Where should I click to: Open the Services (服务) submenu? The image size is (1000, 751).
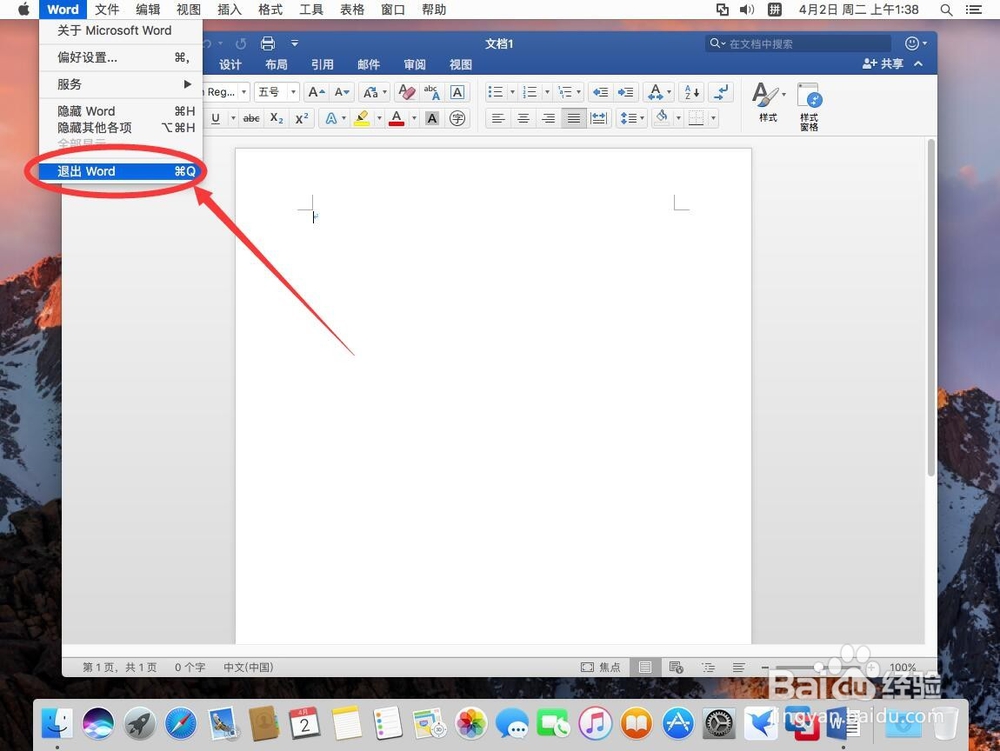coord(121,84)
